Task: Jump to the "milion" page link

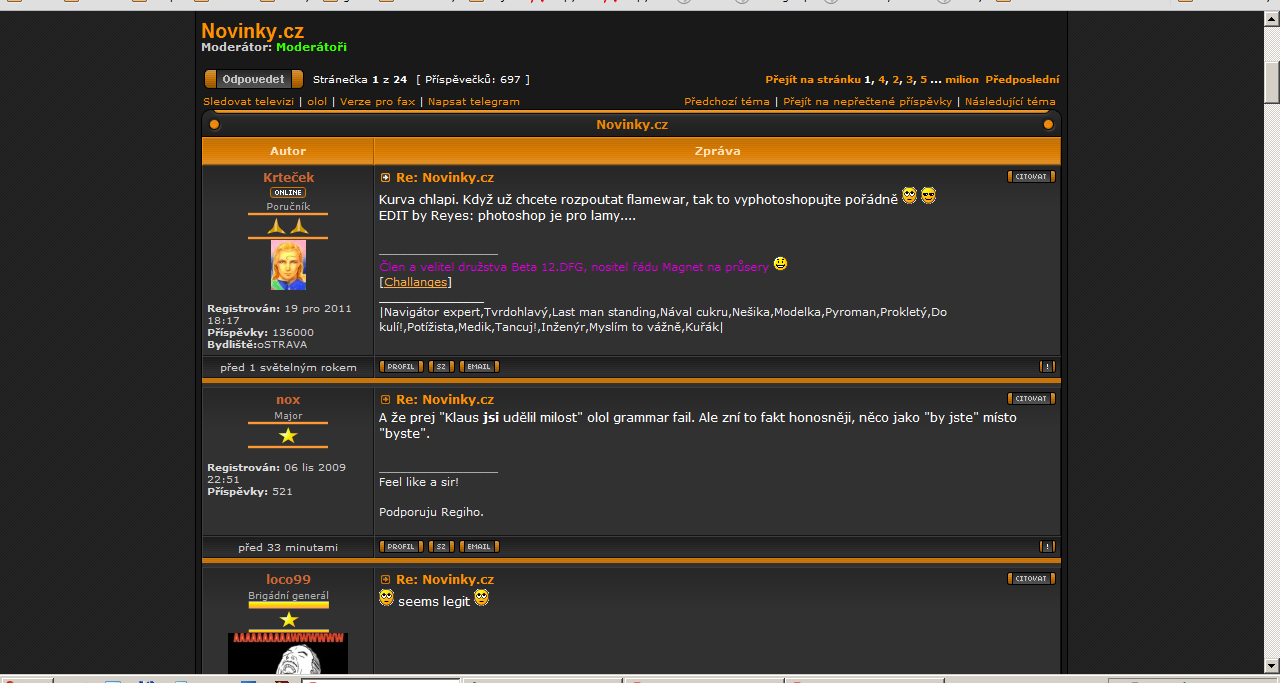Action: (962, 80)
